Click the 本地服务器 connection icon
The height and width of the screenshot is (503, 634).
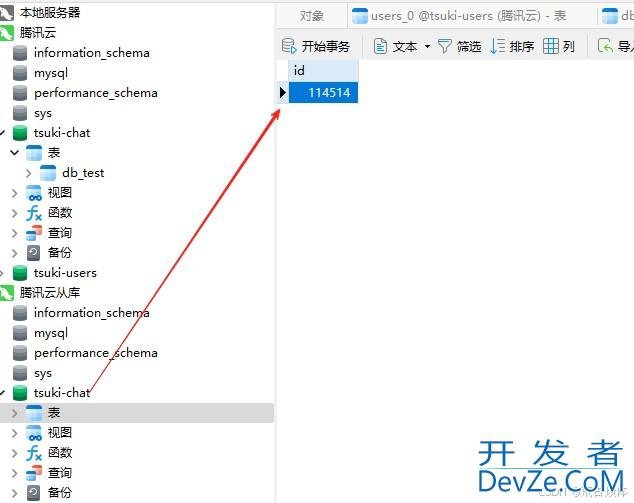[x=6, y=13]
